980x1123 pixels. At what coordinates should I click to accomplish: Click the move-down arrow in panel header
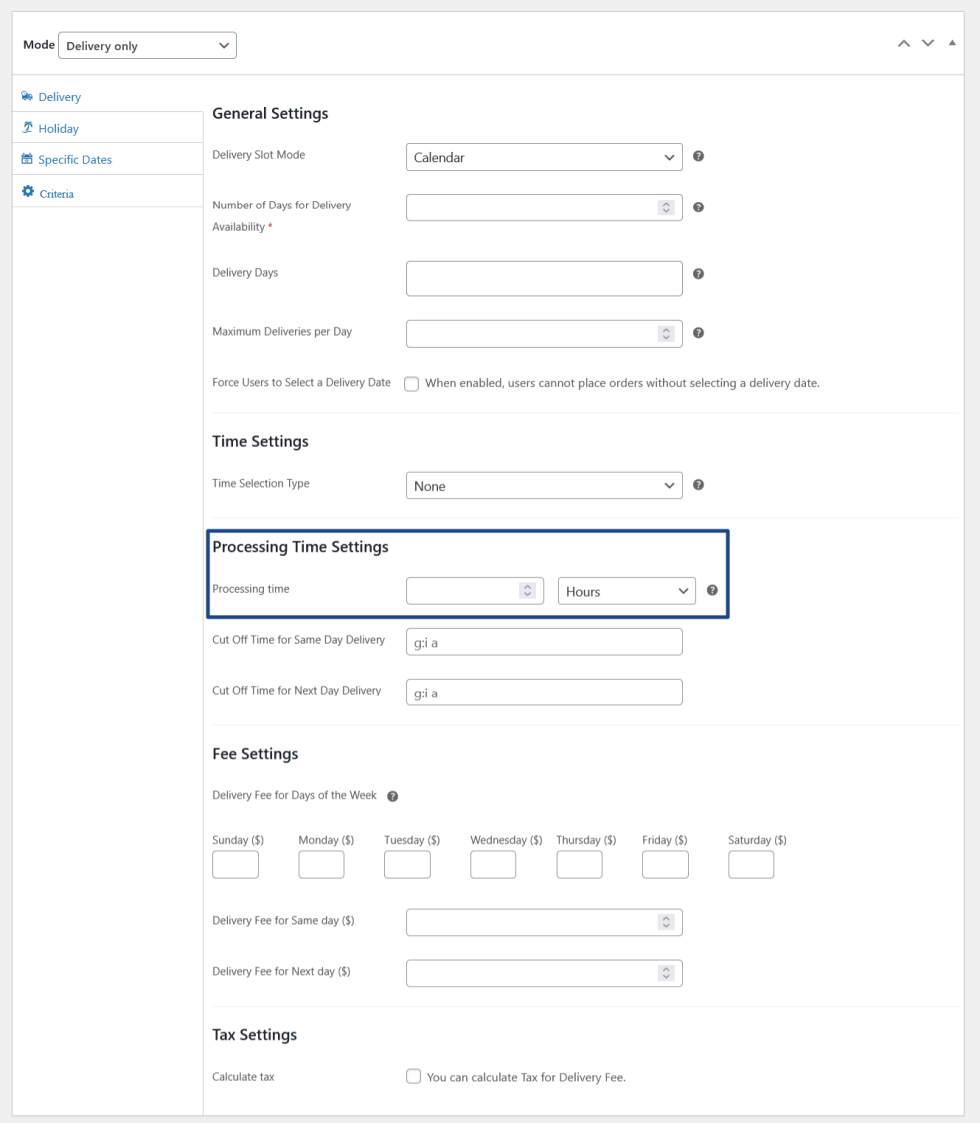tap(928, 44)
